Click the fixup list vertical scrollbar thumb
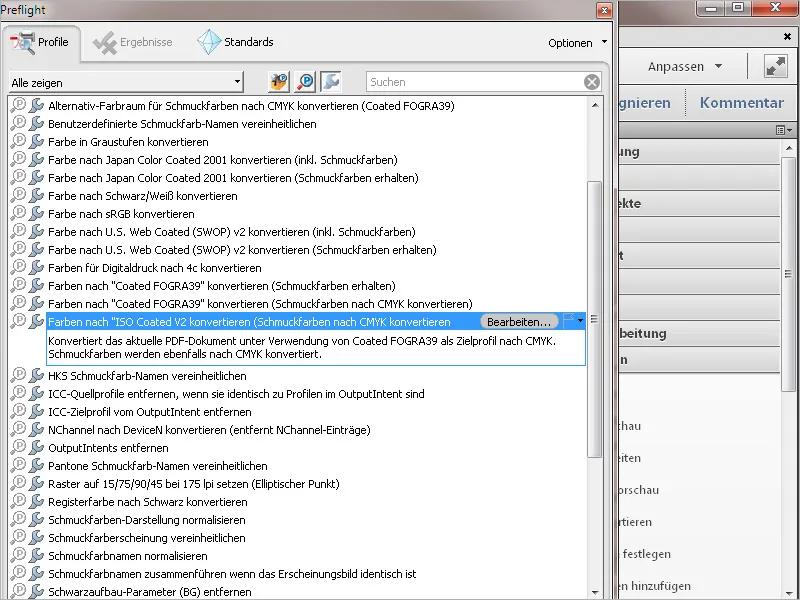The height and width of the screenshot is (600, 800). (594, 319)
